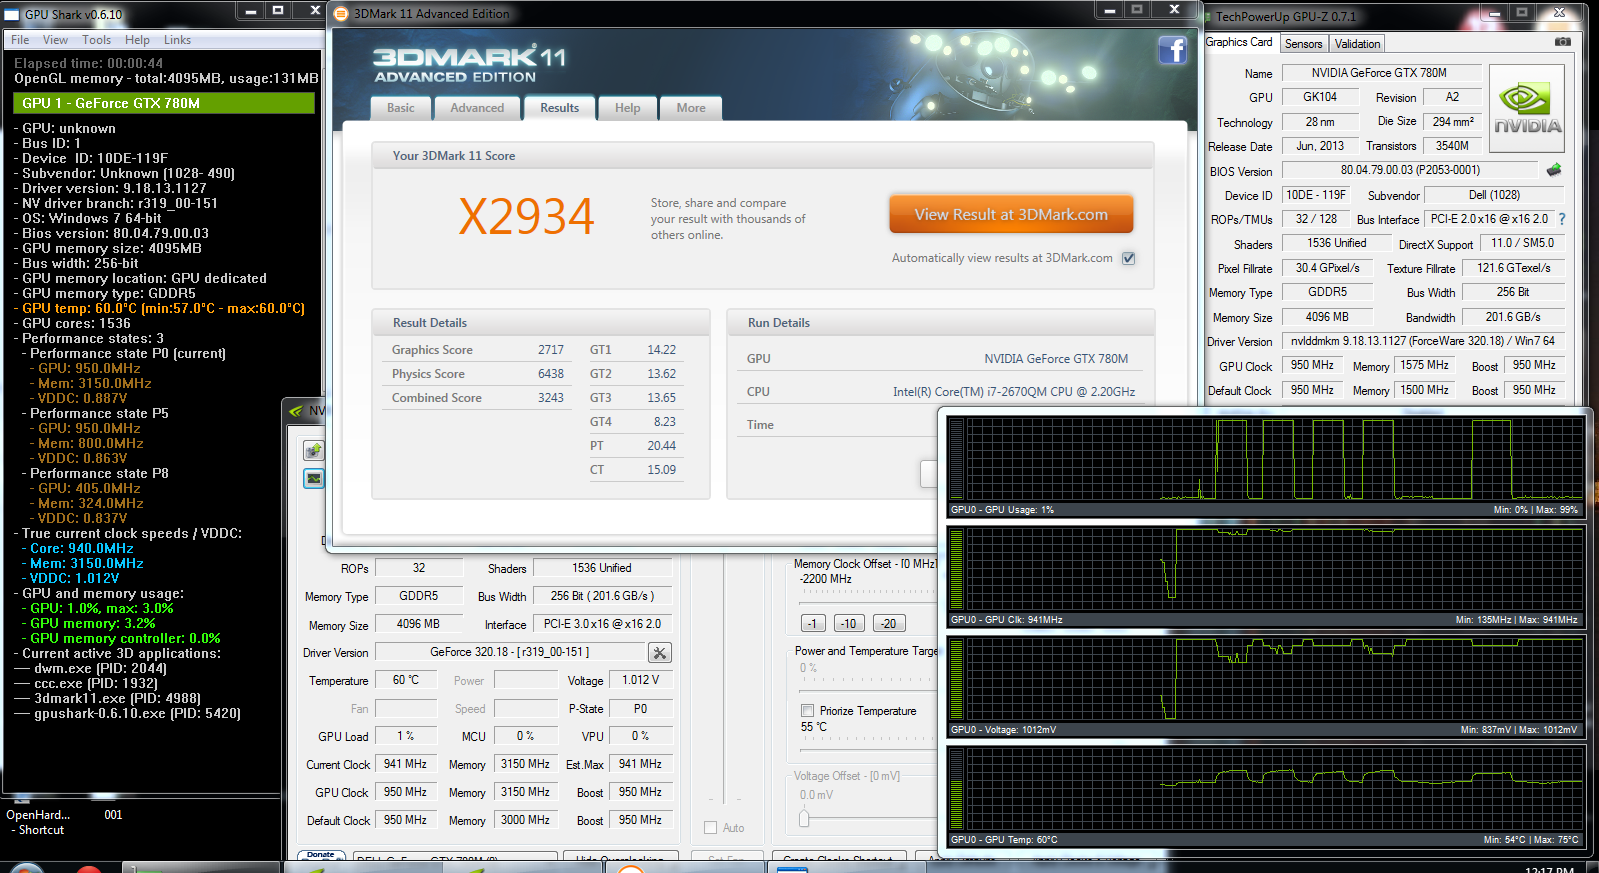Open the Help tab in 3DMark
The width and height of the screenshot is (1599, 873).
coord(627,108)
